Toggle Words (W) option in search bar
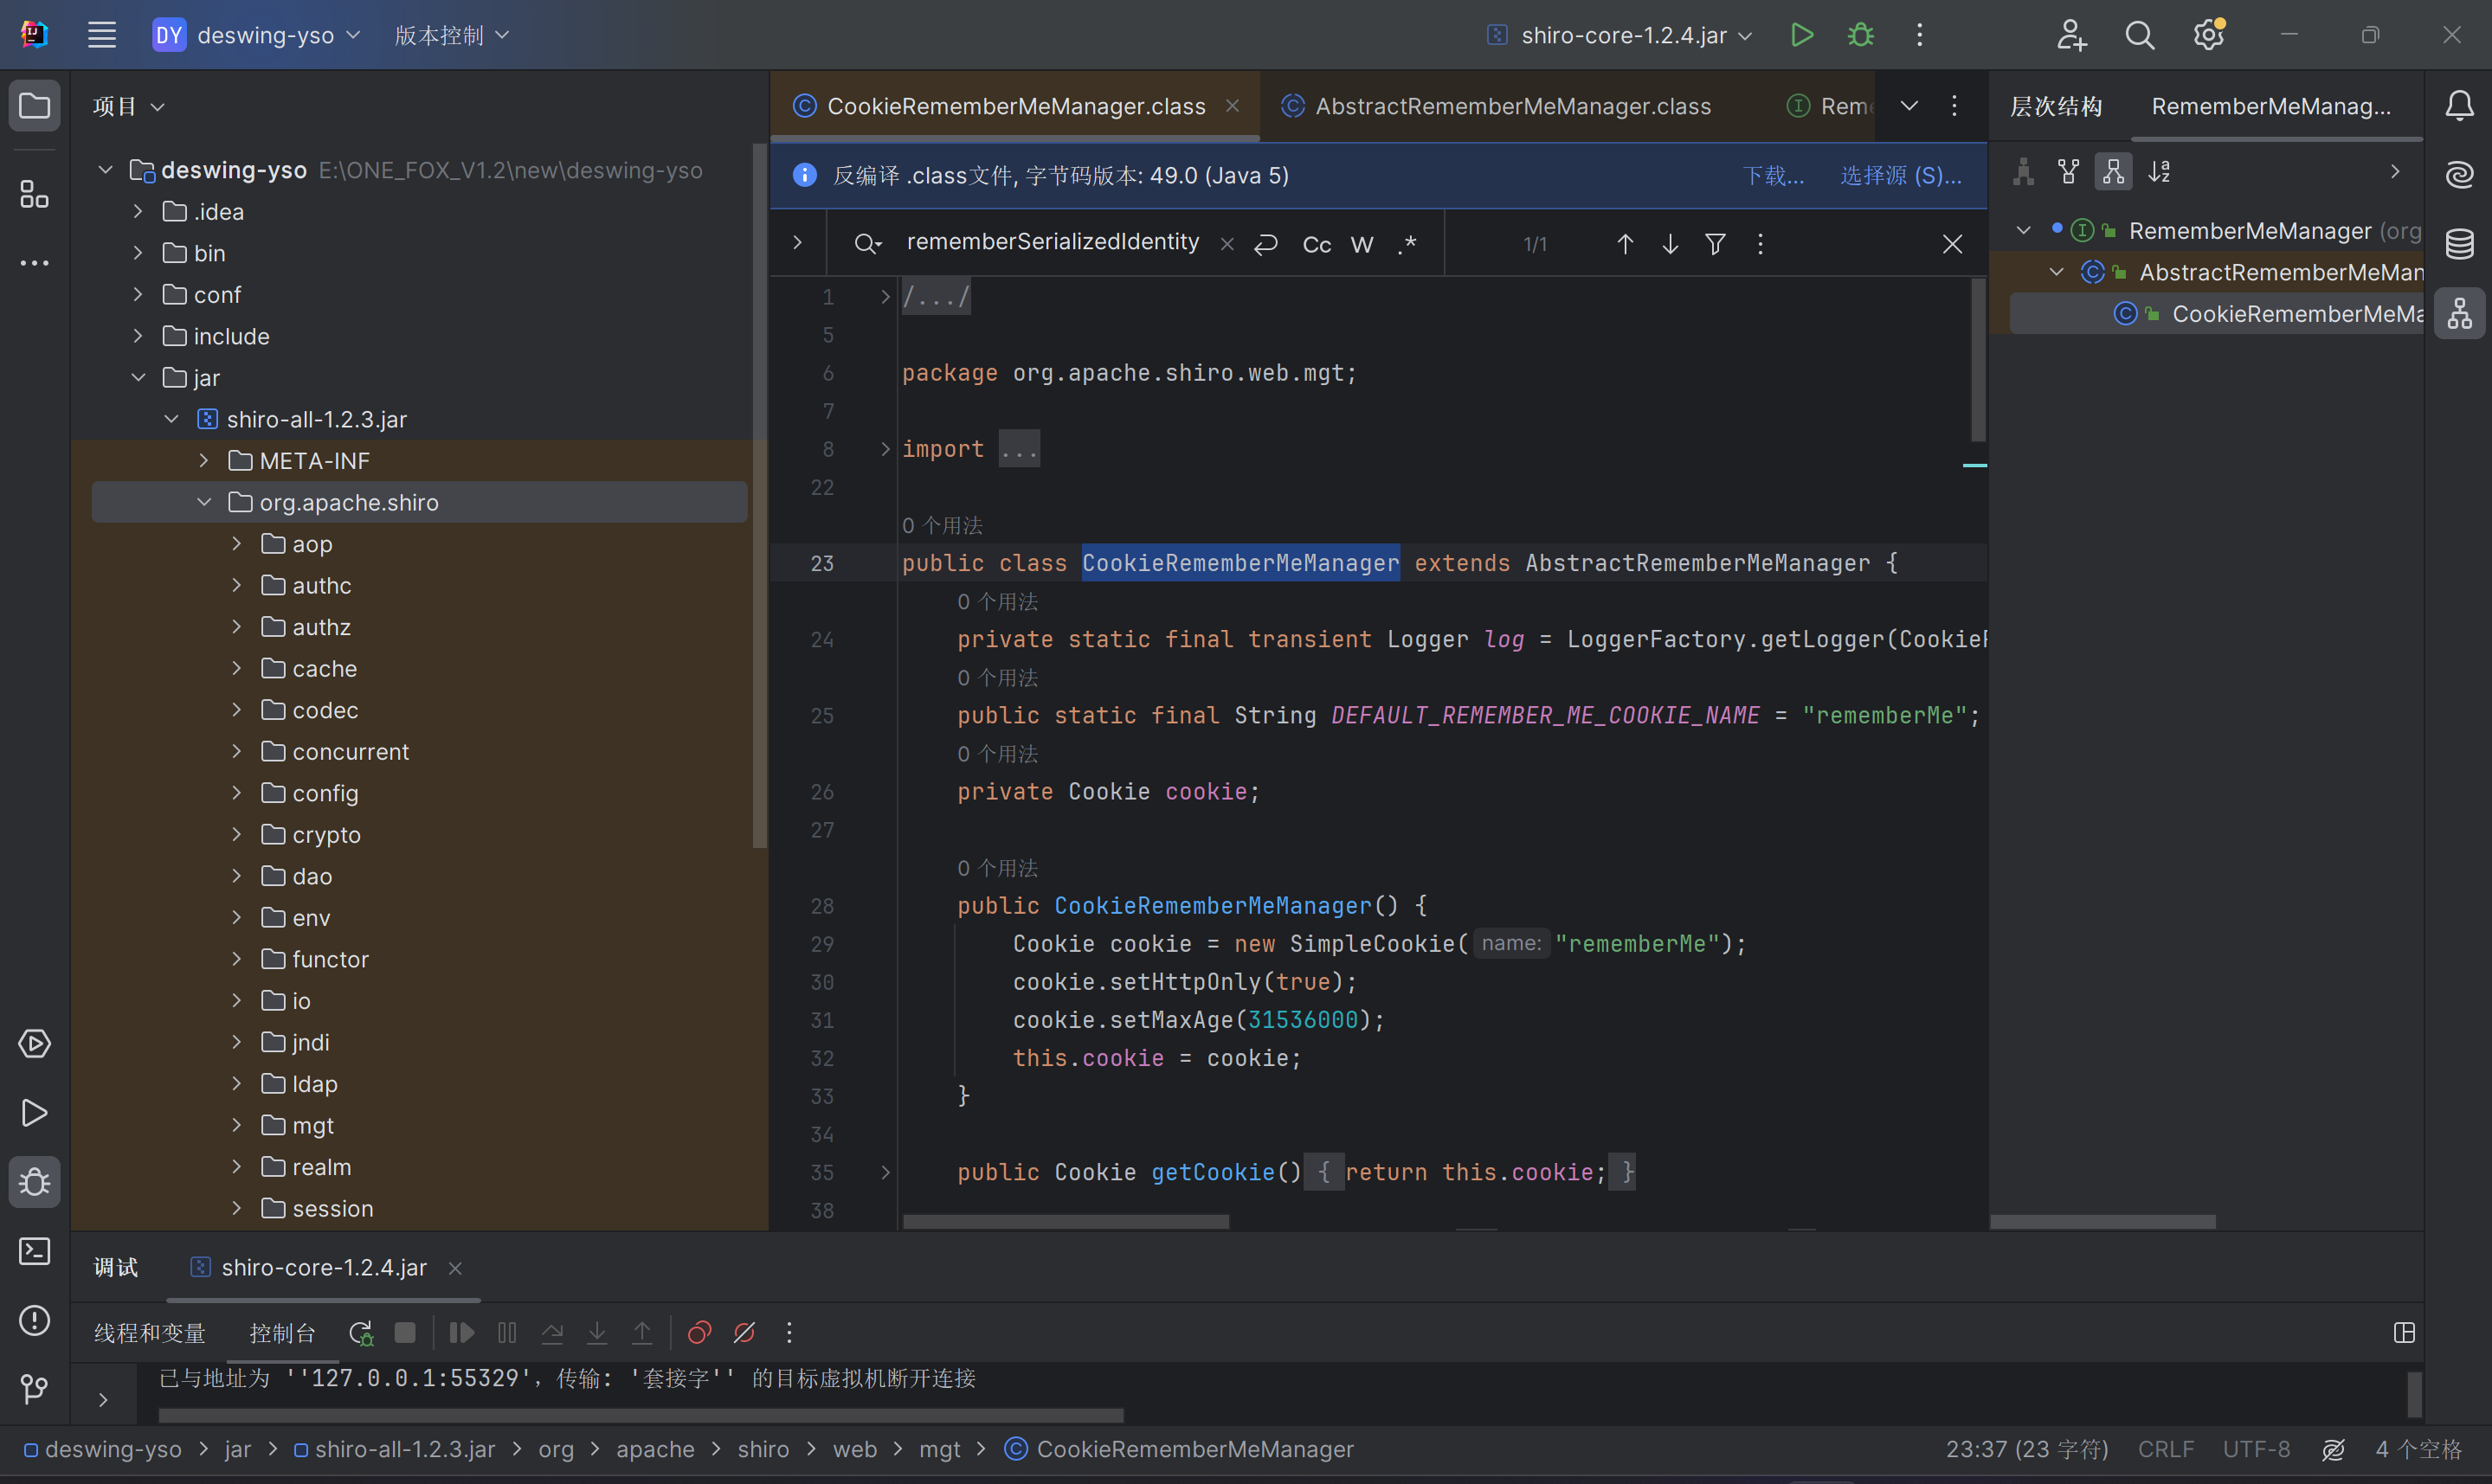This screenshot has height=1484, width=2492. (x=1362, y=244)
